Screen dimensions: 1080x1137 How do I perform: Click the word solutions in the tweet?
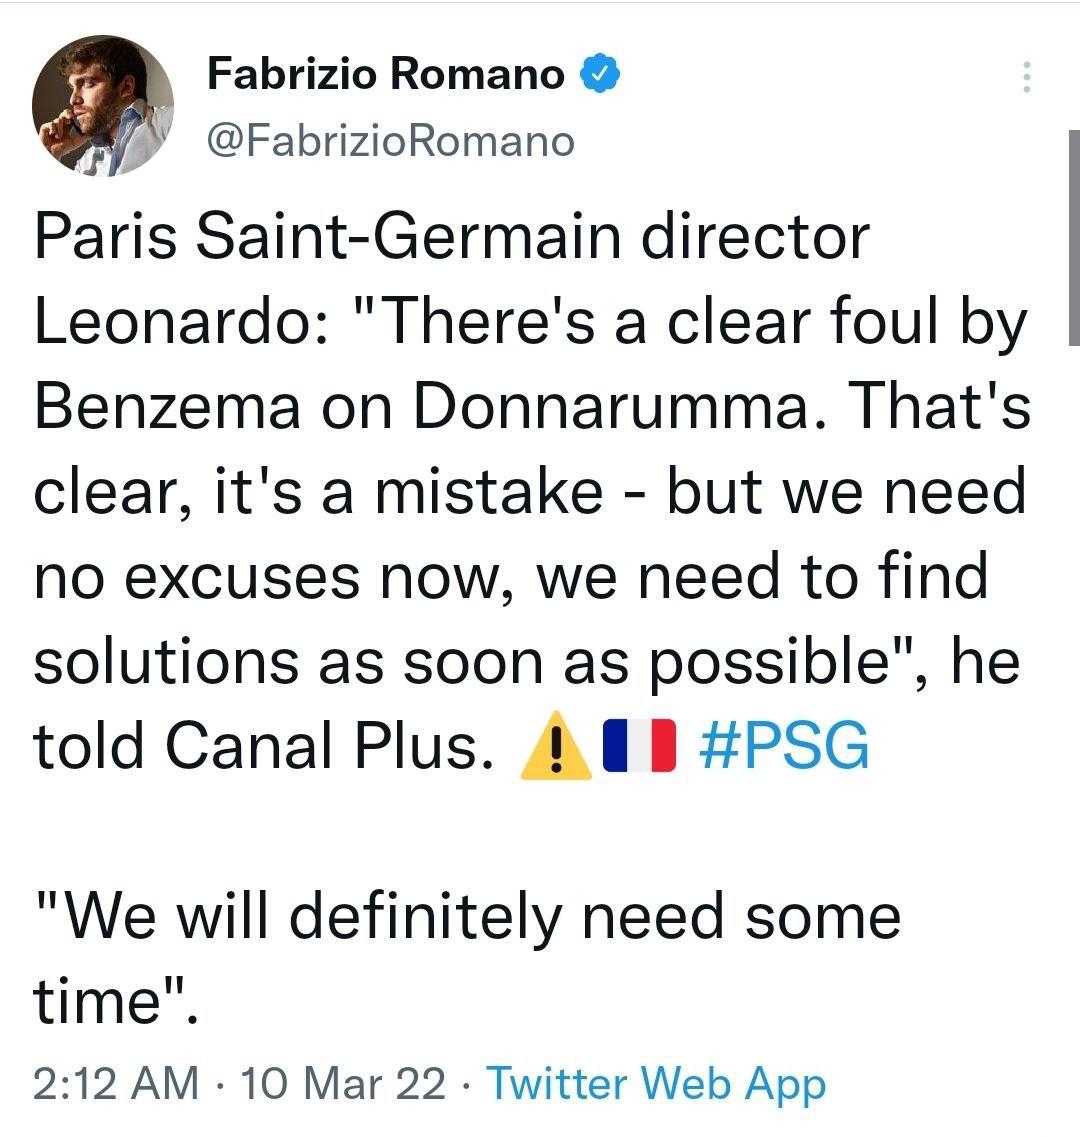click(166, 661)
